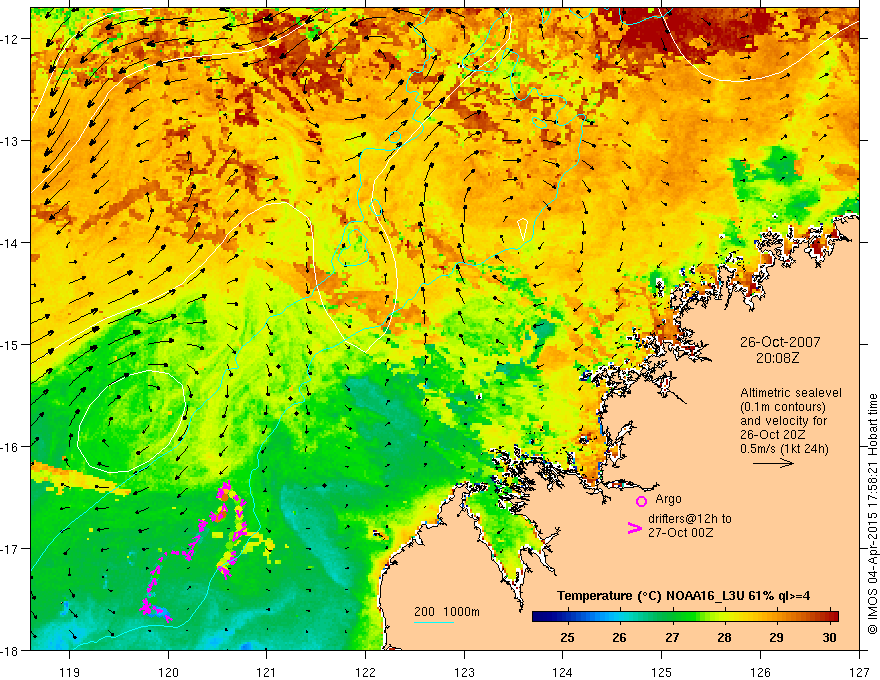Click longitude axis label 127
Screen dimensions: 880x680
(x=859, y=672)
